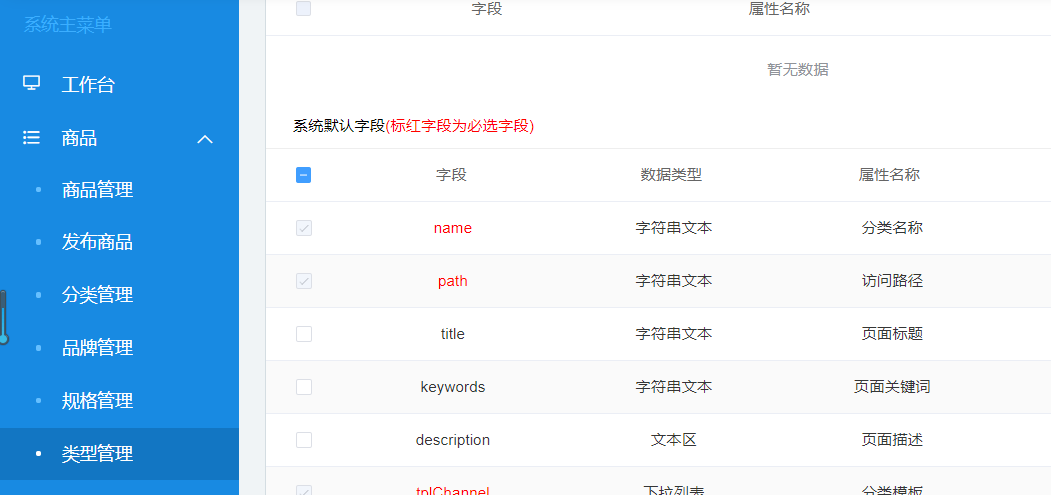Click the 系统主菜单 heading
This screenshot has height=495, width=1051.
(68, 25)
